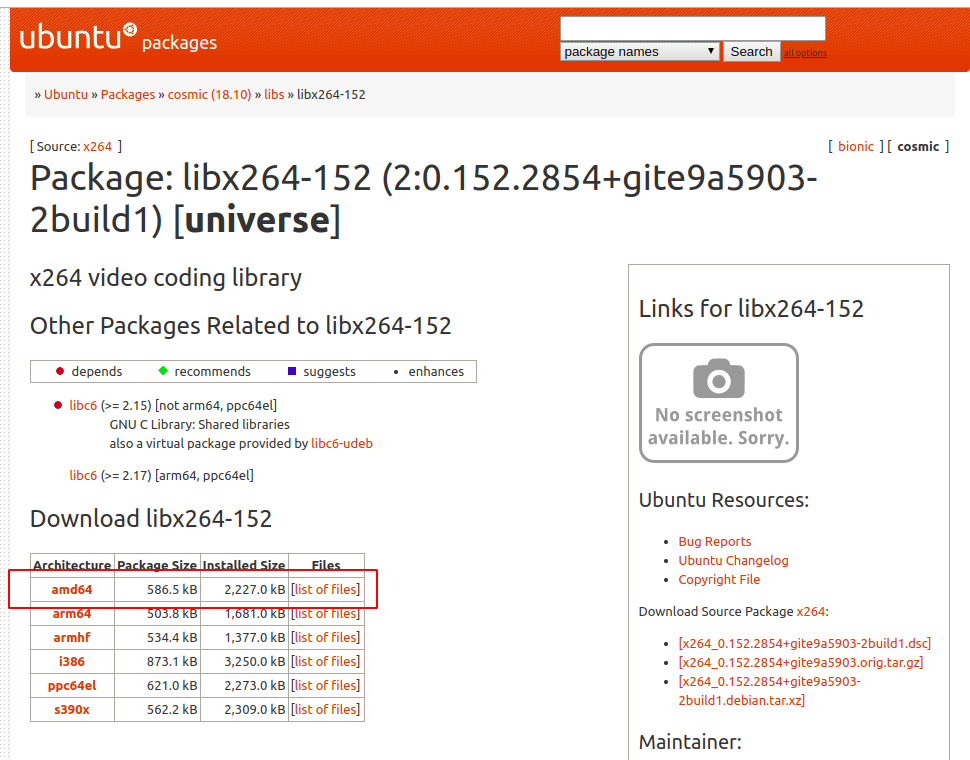Click the Architecture column header
The width and height of the screenshot is (970, 760).
click(72, 565)
